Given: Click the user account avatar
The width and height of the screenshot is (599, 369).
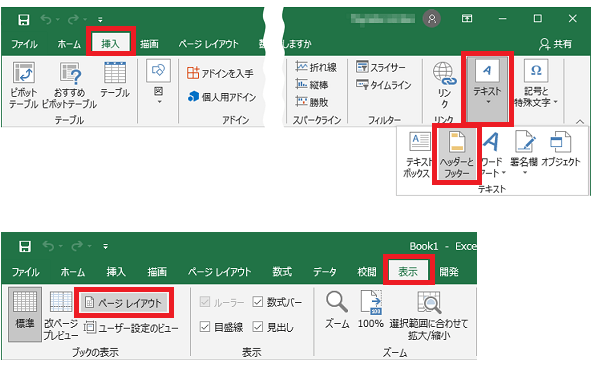Looking at the screenshot, I should tap(432, 18).
